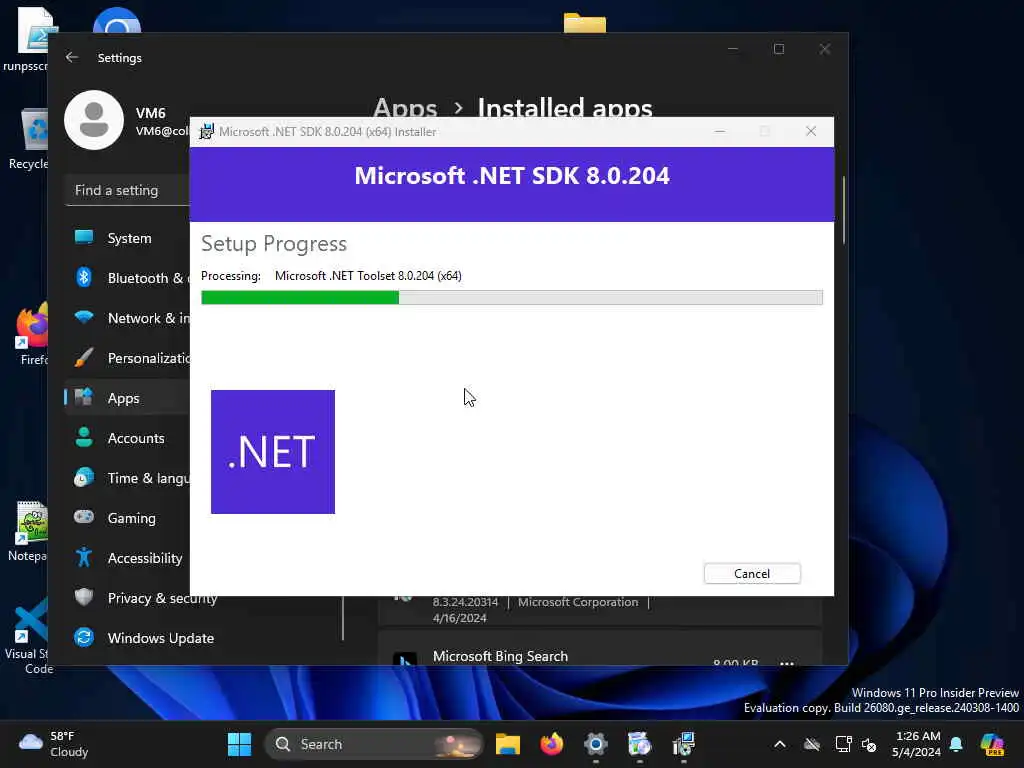This screenshot has height=768, width=1024.
Task: Click the Privacy shield icon
Action: [x=84, y=597]
